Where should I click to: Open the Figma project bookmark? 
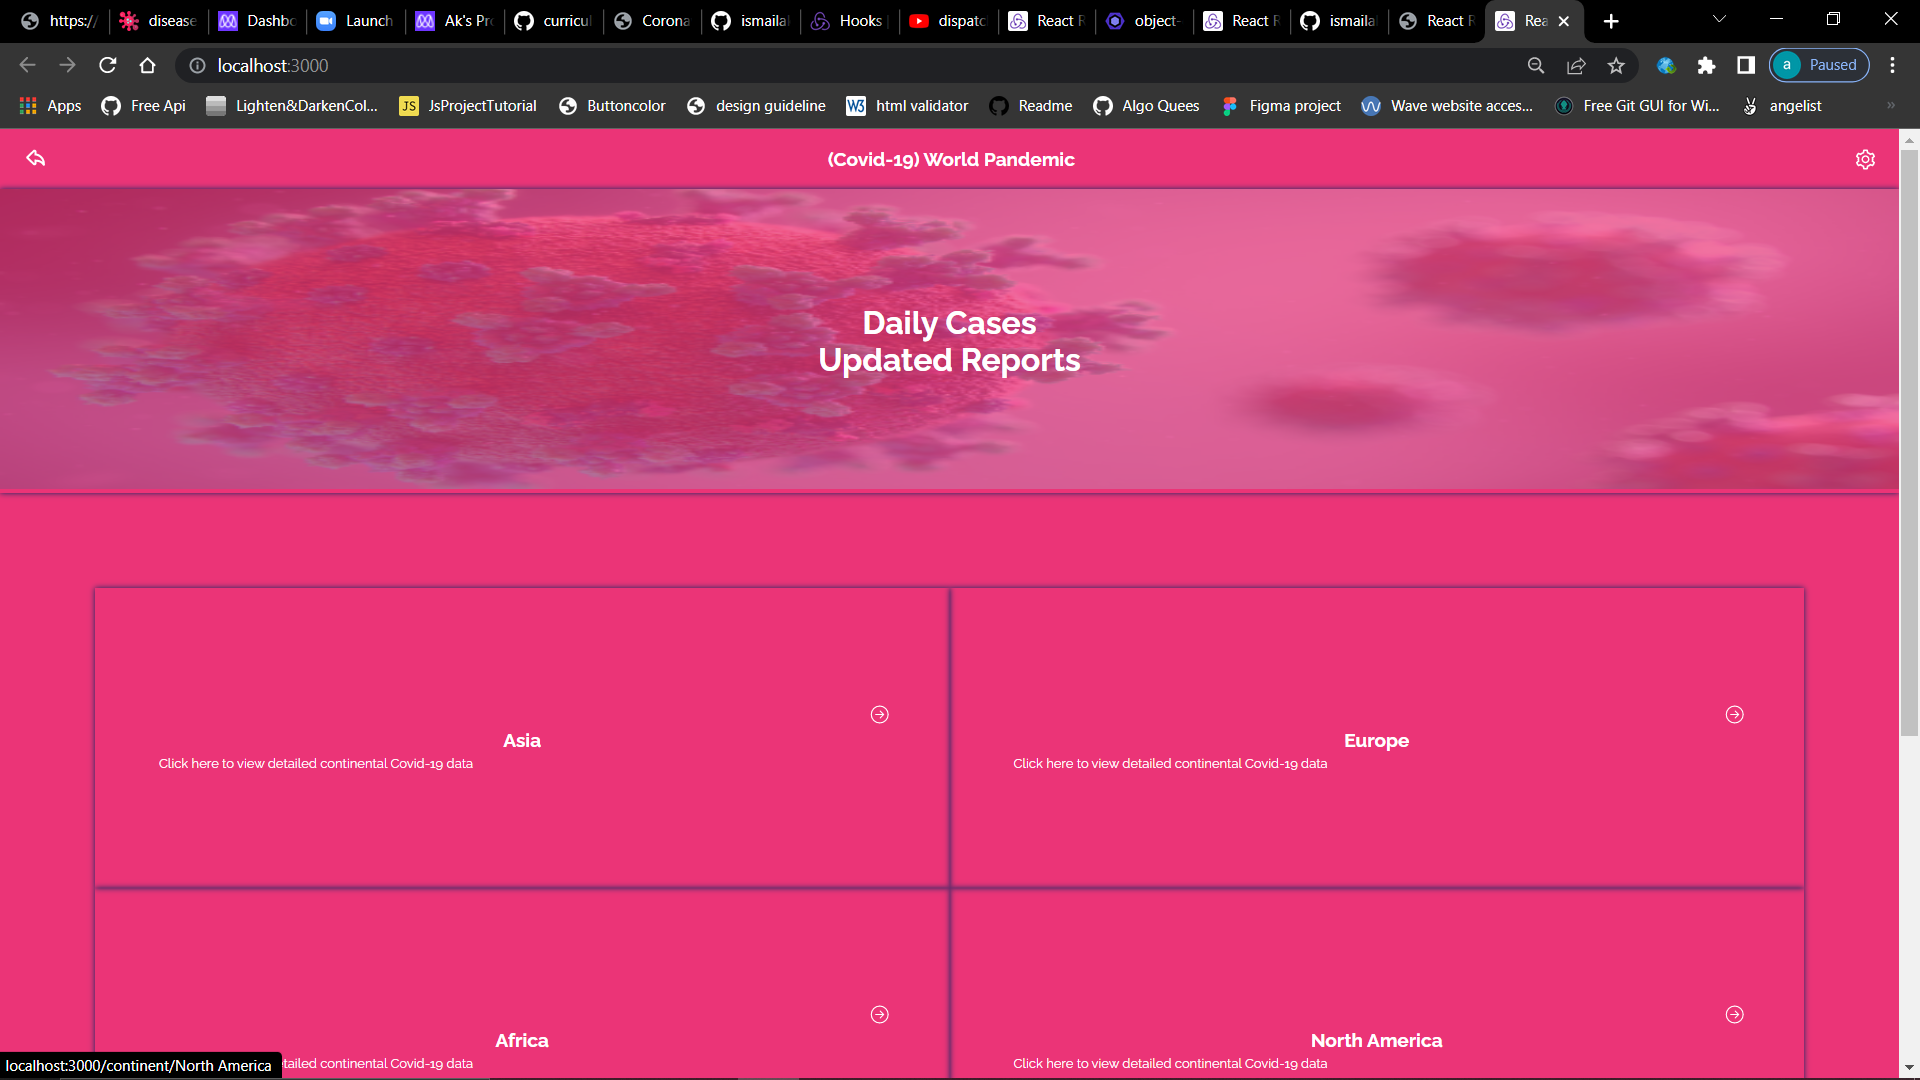[1293, 105]
